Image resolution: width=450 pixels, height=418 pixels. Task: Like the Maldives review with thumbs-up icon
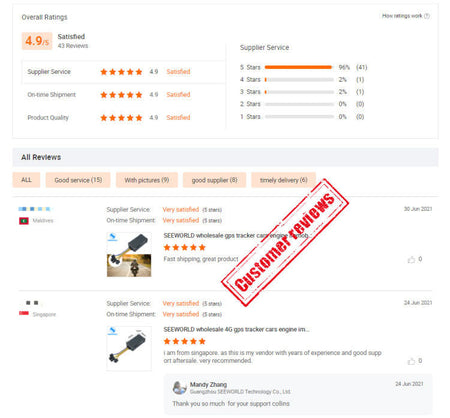click(x=411, y=260)
